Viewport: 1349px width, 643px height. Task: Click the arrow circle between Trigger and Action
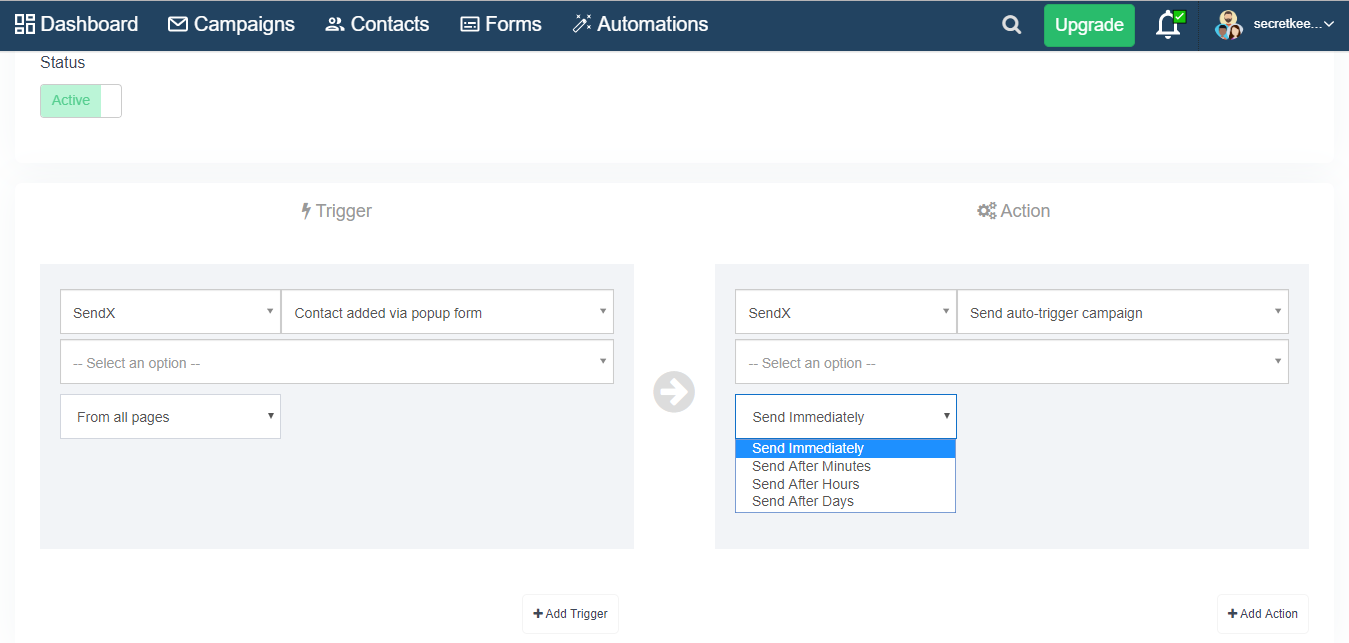tap(674, 392)
